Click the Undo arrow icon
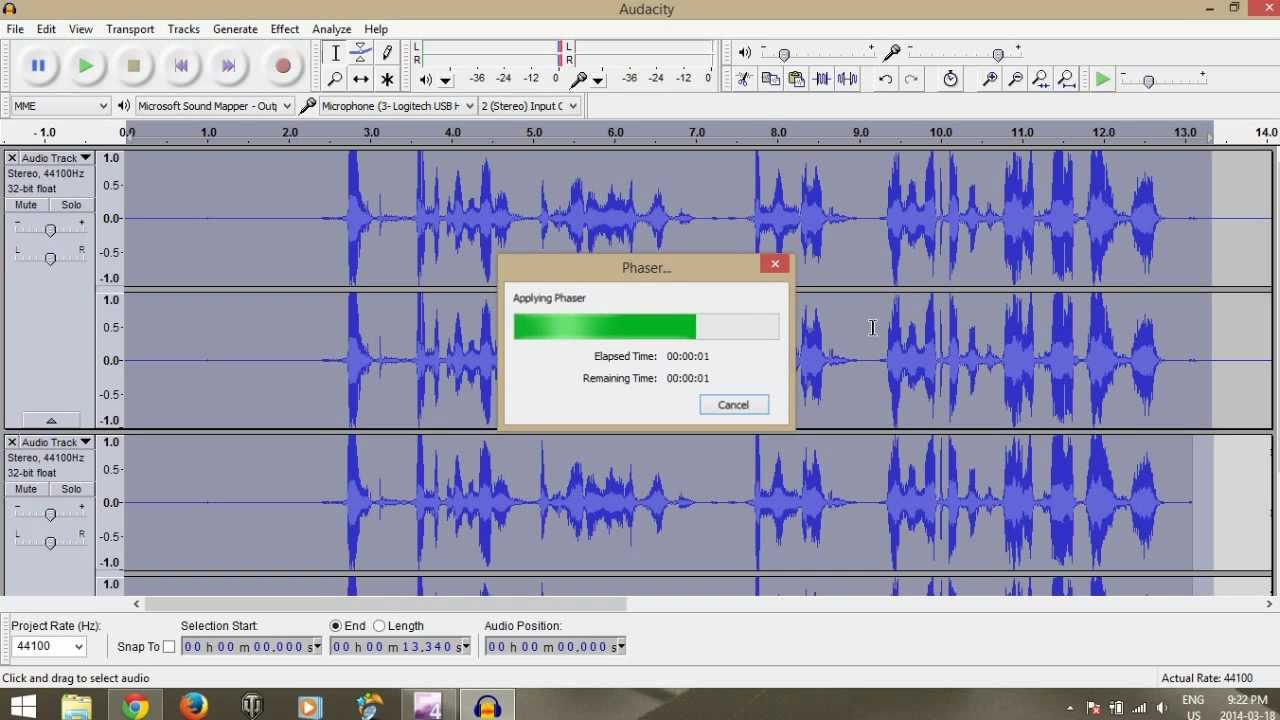 tap(885, 79)
